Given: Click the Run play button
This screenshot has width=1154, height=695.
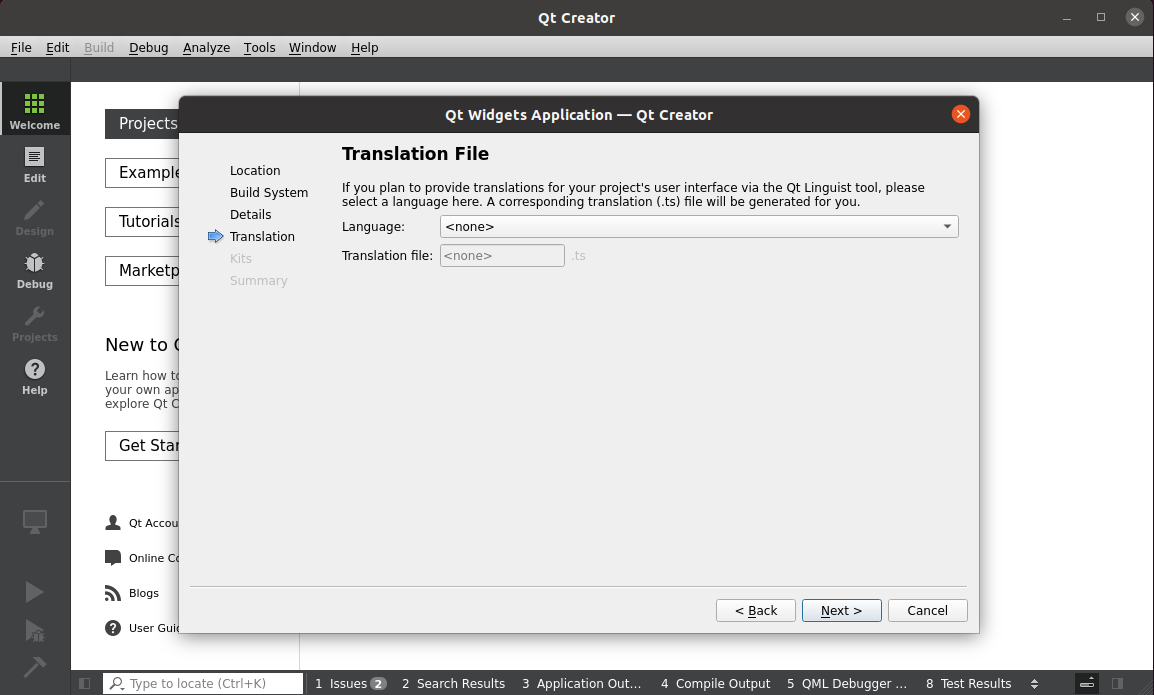Looking at the screenshot, I should [x=35, y=592].
